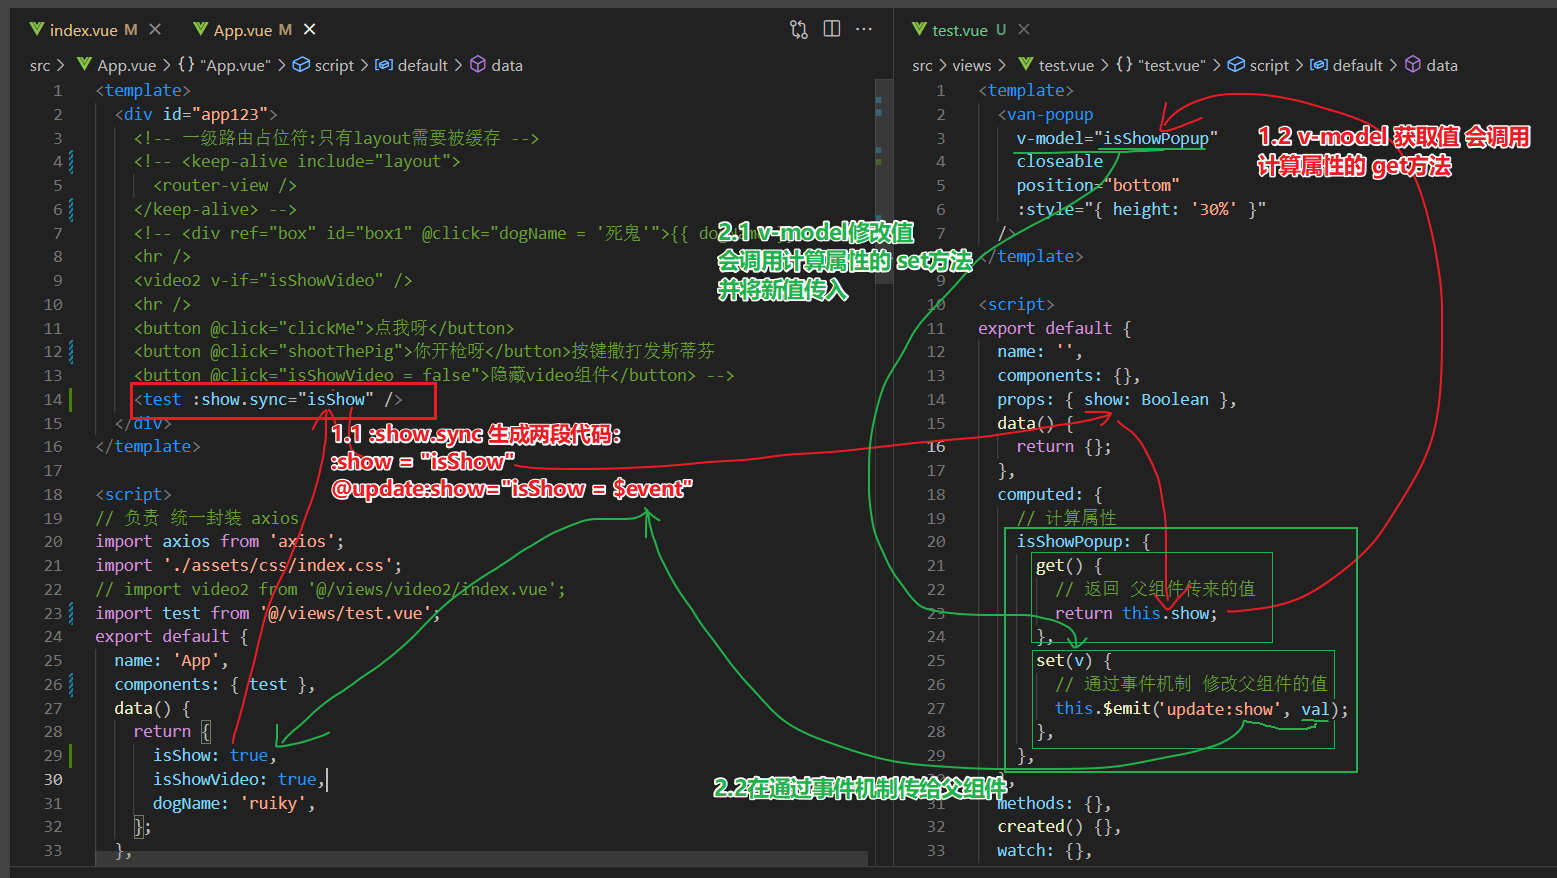Image resolution: width=1557 pixels, height=878 pixels.
Task: Open script breadcrumb in App.vue editor
Action: (x=323, y=65)
